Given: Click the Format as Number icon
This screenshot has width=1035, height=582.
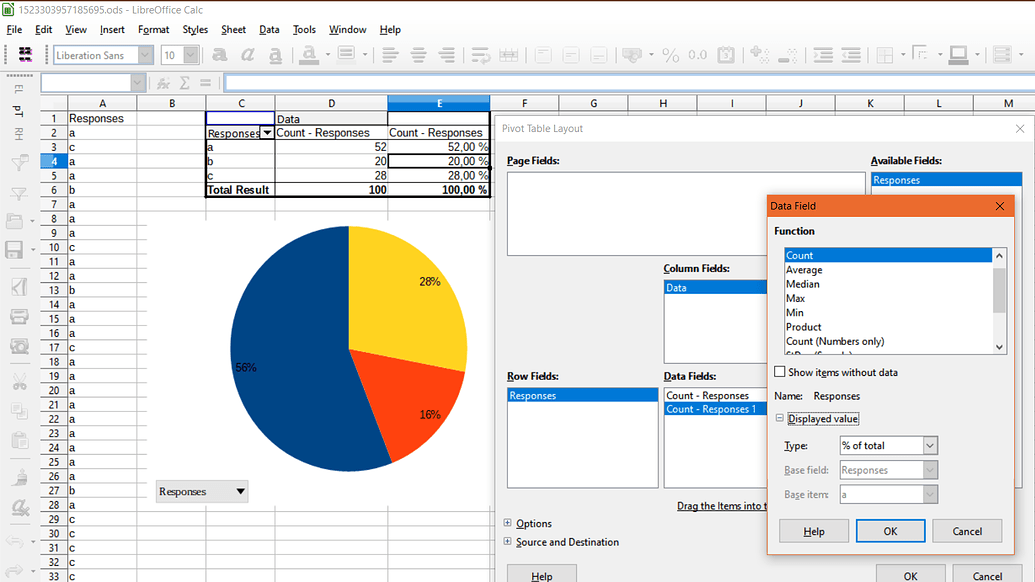Looking at the screenshot, I should [698, 55].
